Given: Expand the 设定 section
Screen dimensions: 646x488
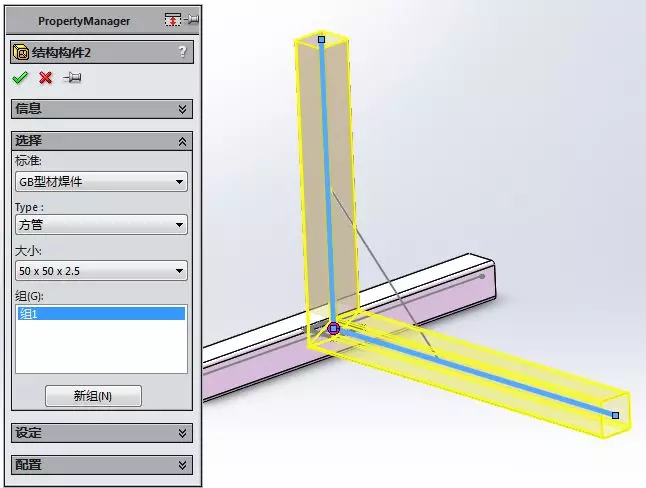Looking at the screenshot, I should click(102, 433).
